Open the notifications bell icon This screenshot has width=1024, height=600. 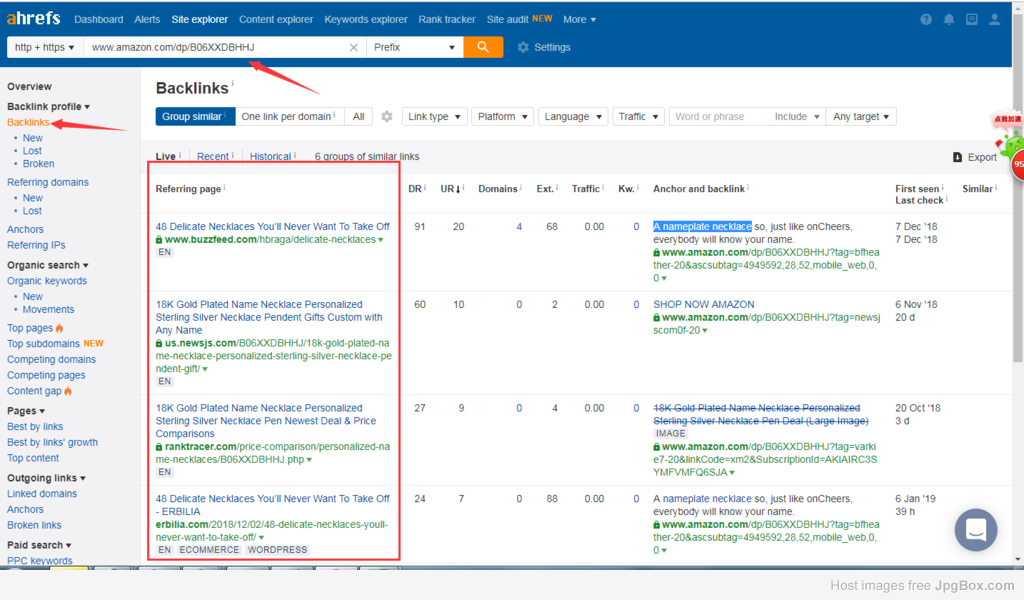pos(949,20)
